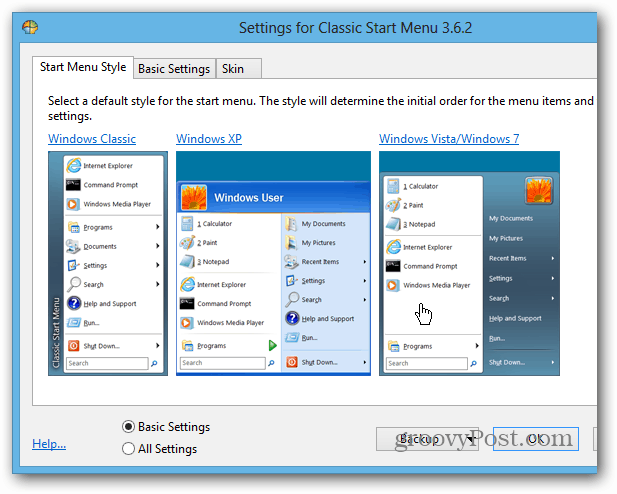Click the 'Select a default style' description text
The width and height of the screenshot is (617, 494).
pos(321,108)
